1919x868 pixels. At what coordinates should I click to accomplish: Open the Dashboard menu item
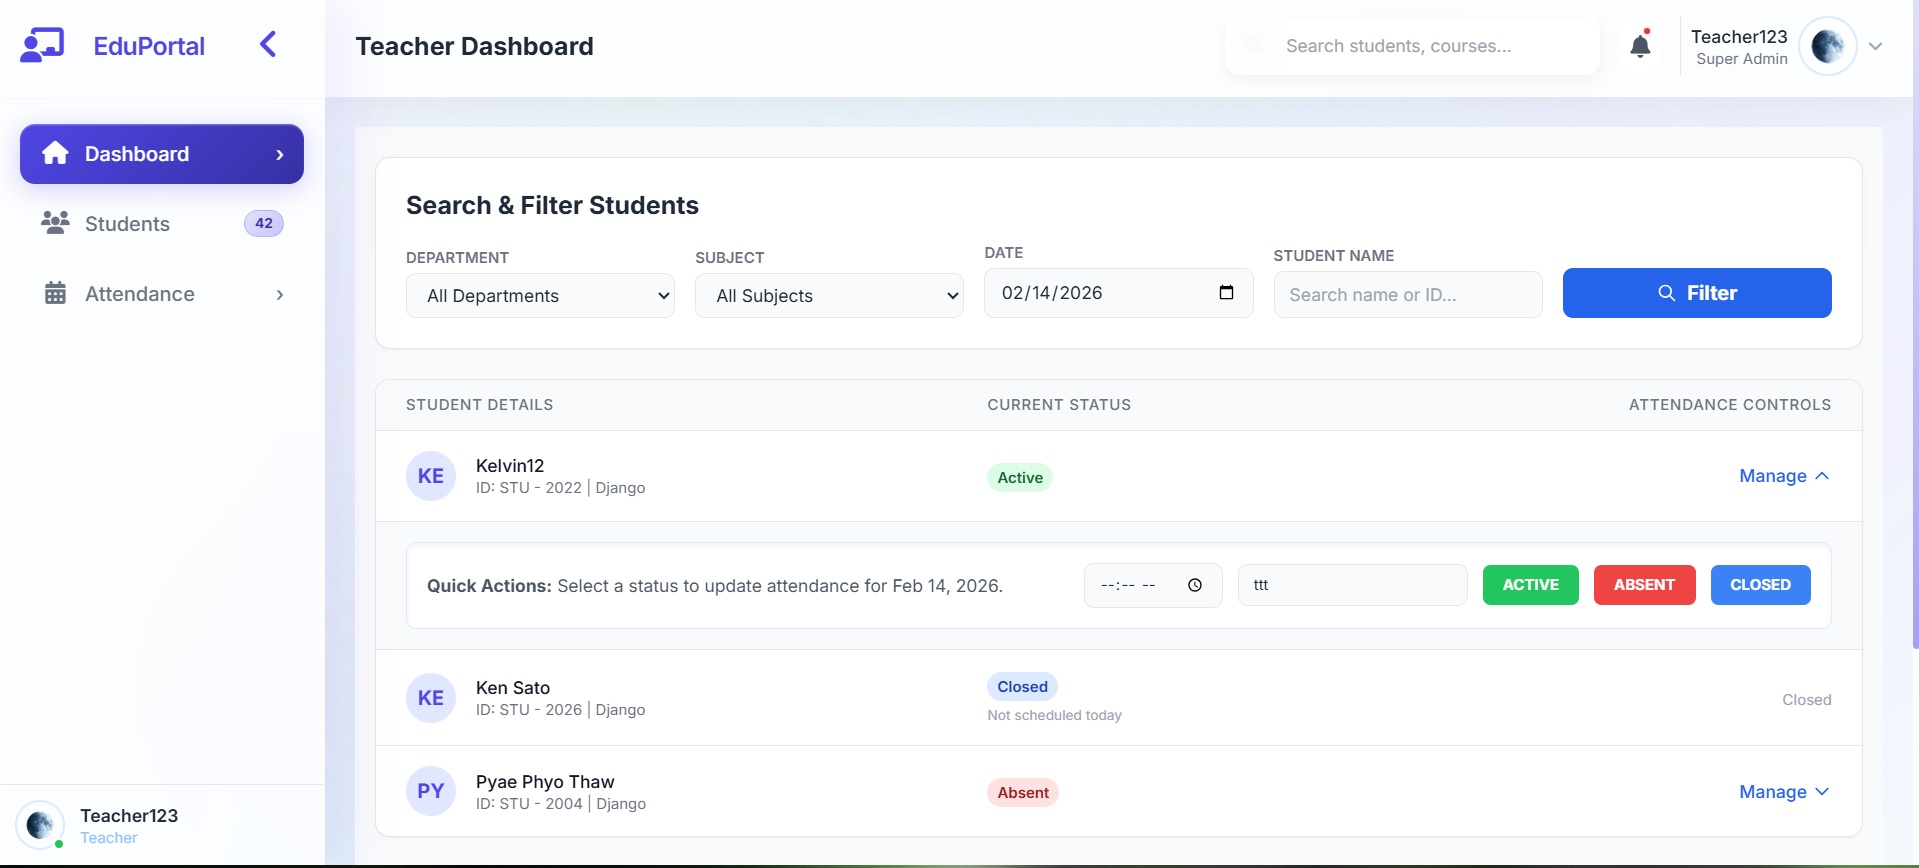pyautogui.click(x=162, y=154)
